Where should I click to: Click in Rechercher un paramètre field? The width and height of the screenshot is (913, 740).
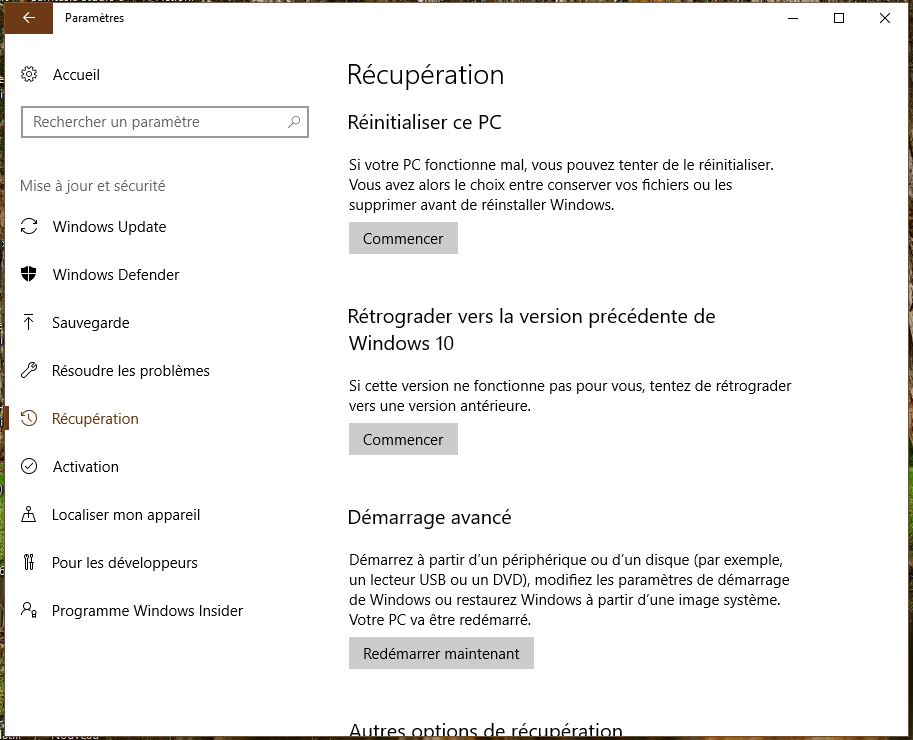165,122
